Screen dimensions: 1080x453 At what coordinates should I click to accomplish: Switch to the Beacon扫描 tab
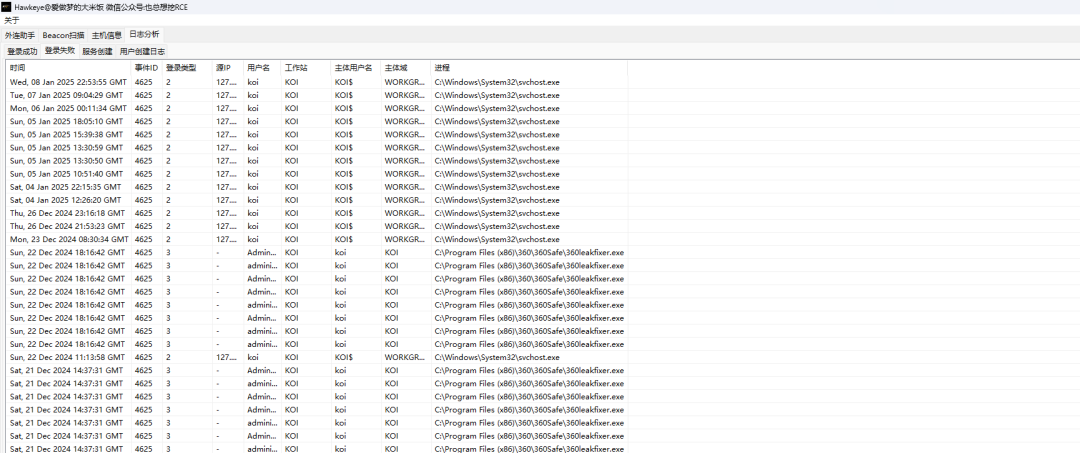pos(63,34)
